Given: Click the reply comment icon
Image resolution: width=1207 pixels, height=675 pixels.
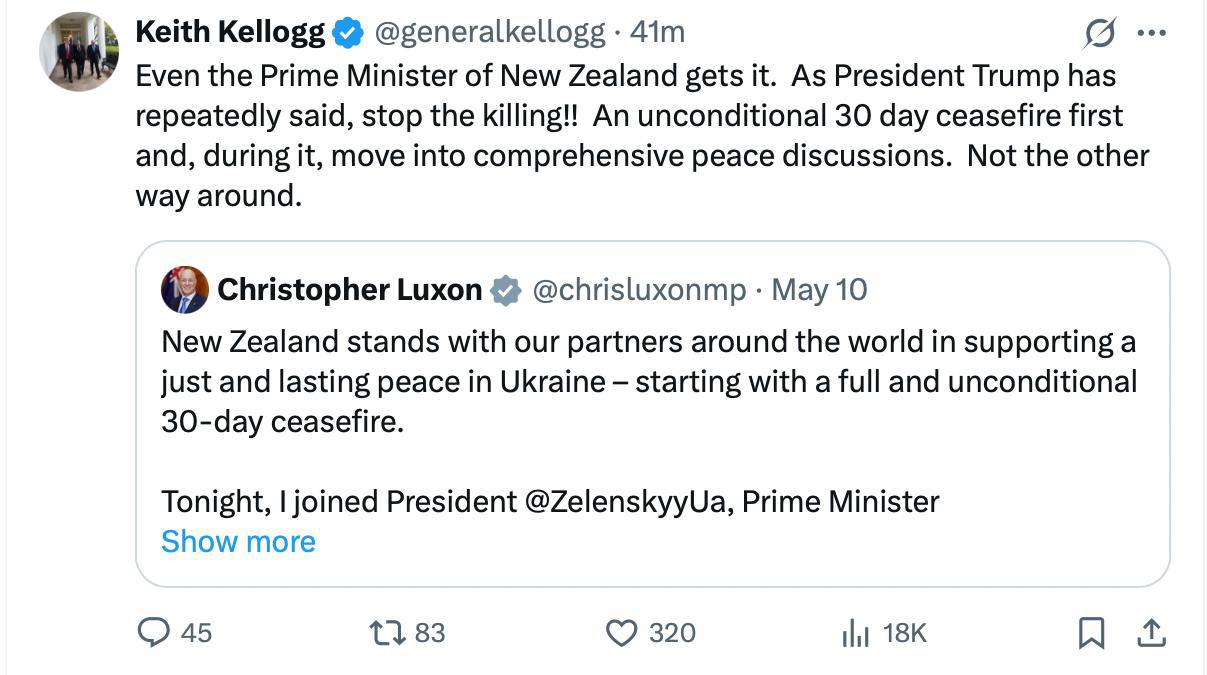Looking at the screenshot, I should (x=153, y=632).
